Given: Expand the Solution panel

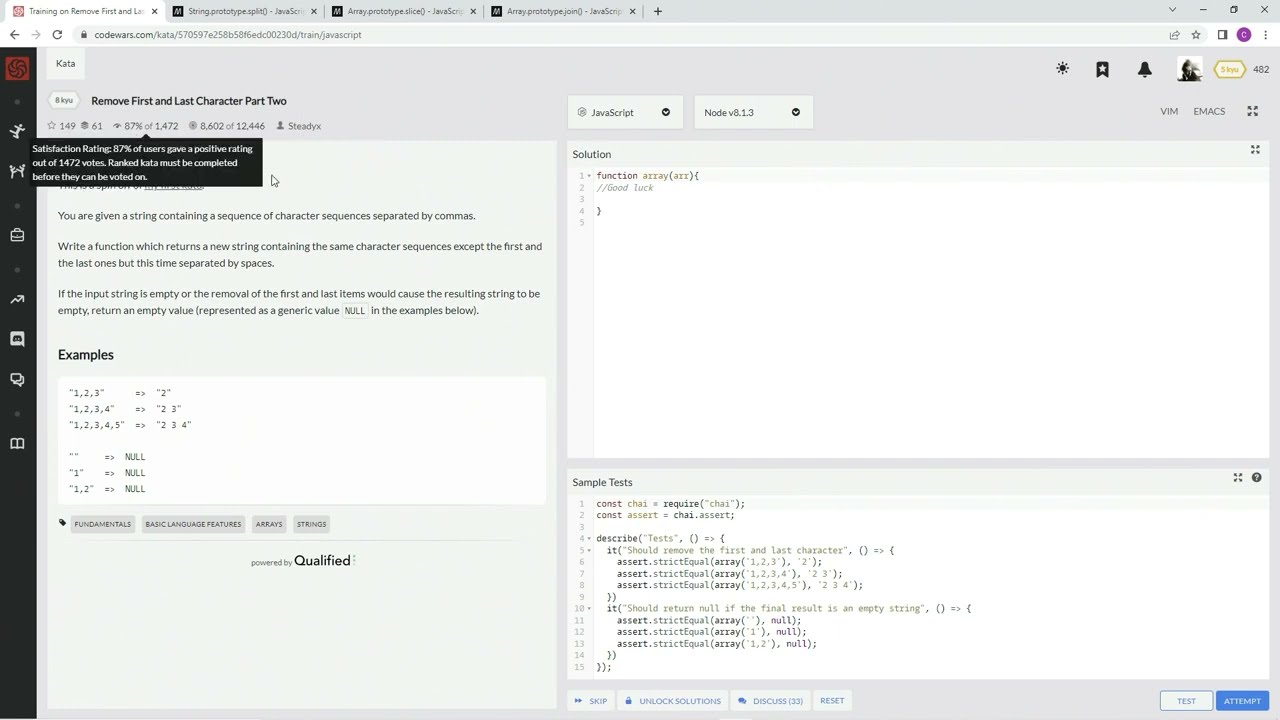Looking at the screenshot, I should pos(1255,150).
